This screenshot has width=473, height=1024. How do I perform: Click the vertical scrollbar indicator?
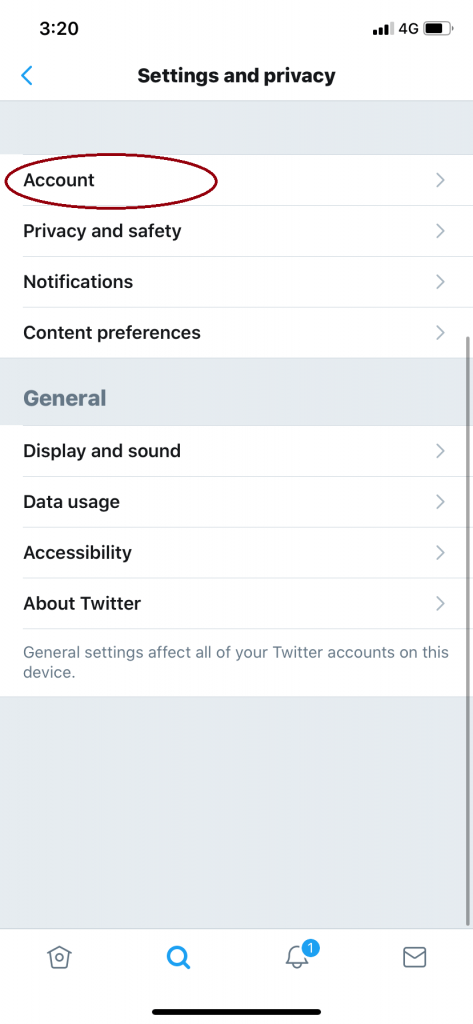468,631
